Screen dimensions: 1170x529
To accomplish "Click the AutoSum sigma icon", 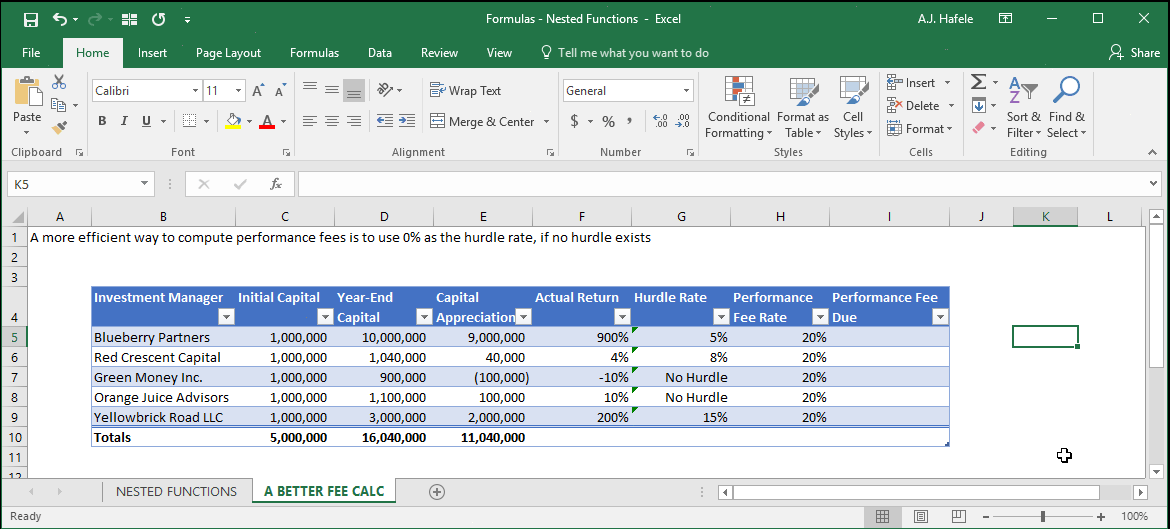I will tap(979, 82).
